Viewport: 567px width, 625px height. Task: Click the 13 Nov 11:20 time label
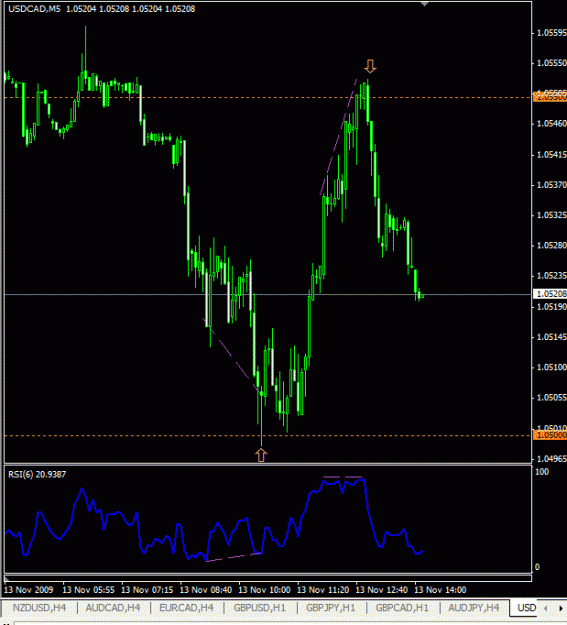(x=323, y=590)
